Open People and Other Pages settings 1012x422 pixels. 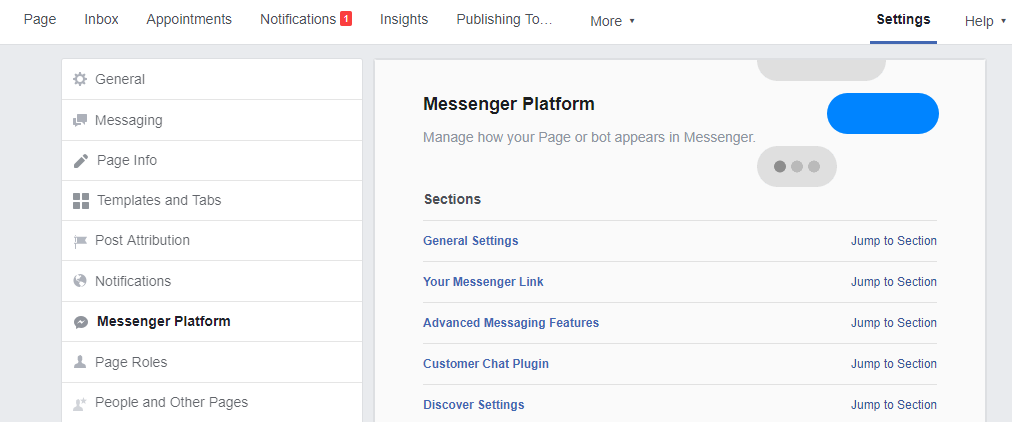tap(212, 403)
